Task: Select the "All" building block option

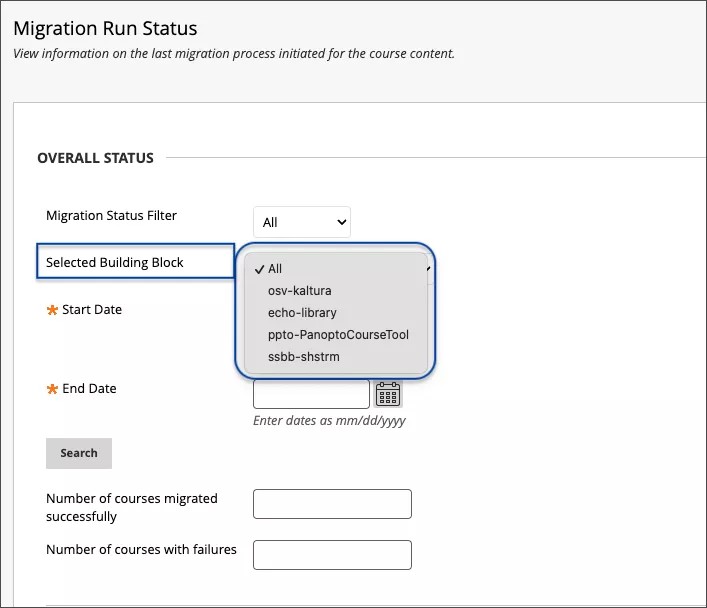Action: [x=275, y=269]
